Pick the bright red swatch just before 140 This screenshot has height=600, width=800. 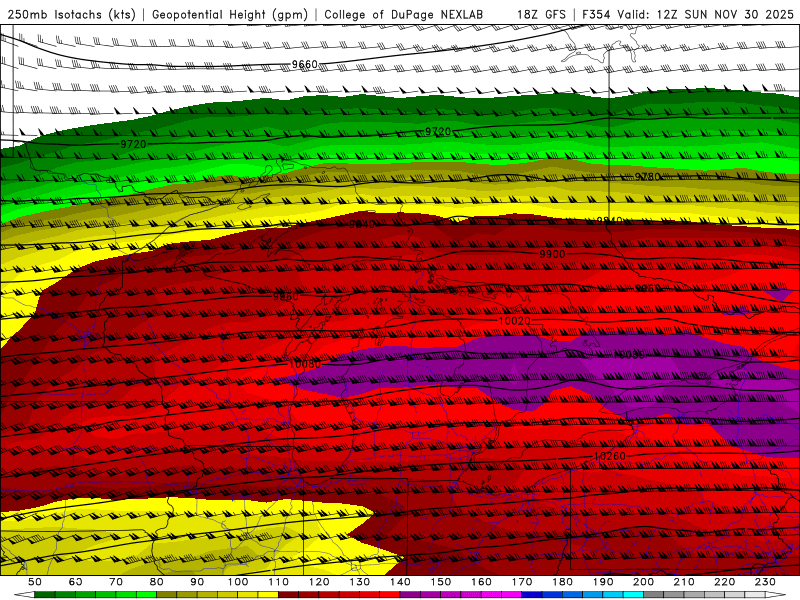pos(390,595)
